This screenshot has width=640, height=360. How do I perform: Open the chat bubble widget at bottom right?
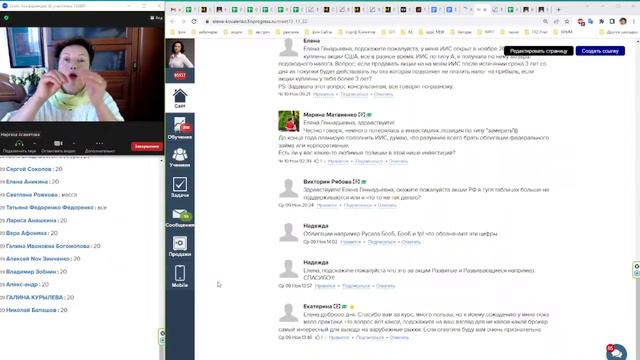click(617, 352)
